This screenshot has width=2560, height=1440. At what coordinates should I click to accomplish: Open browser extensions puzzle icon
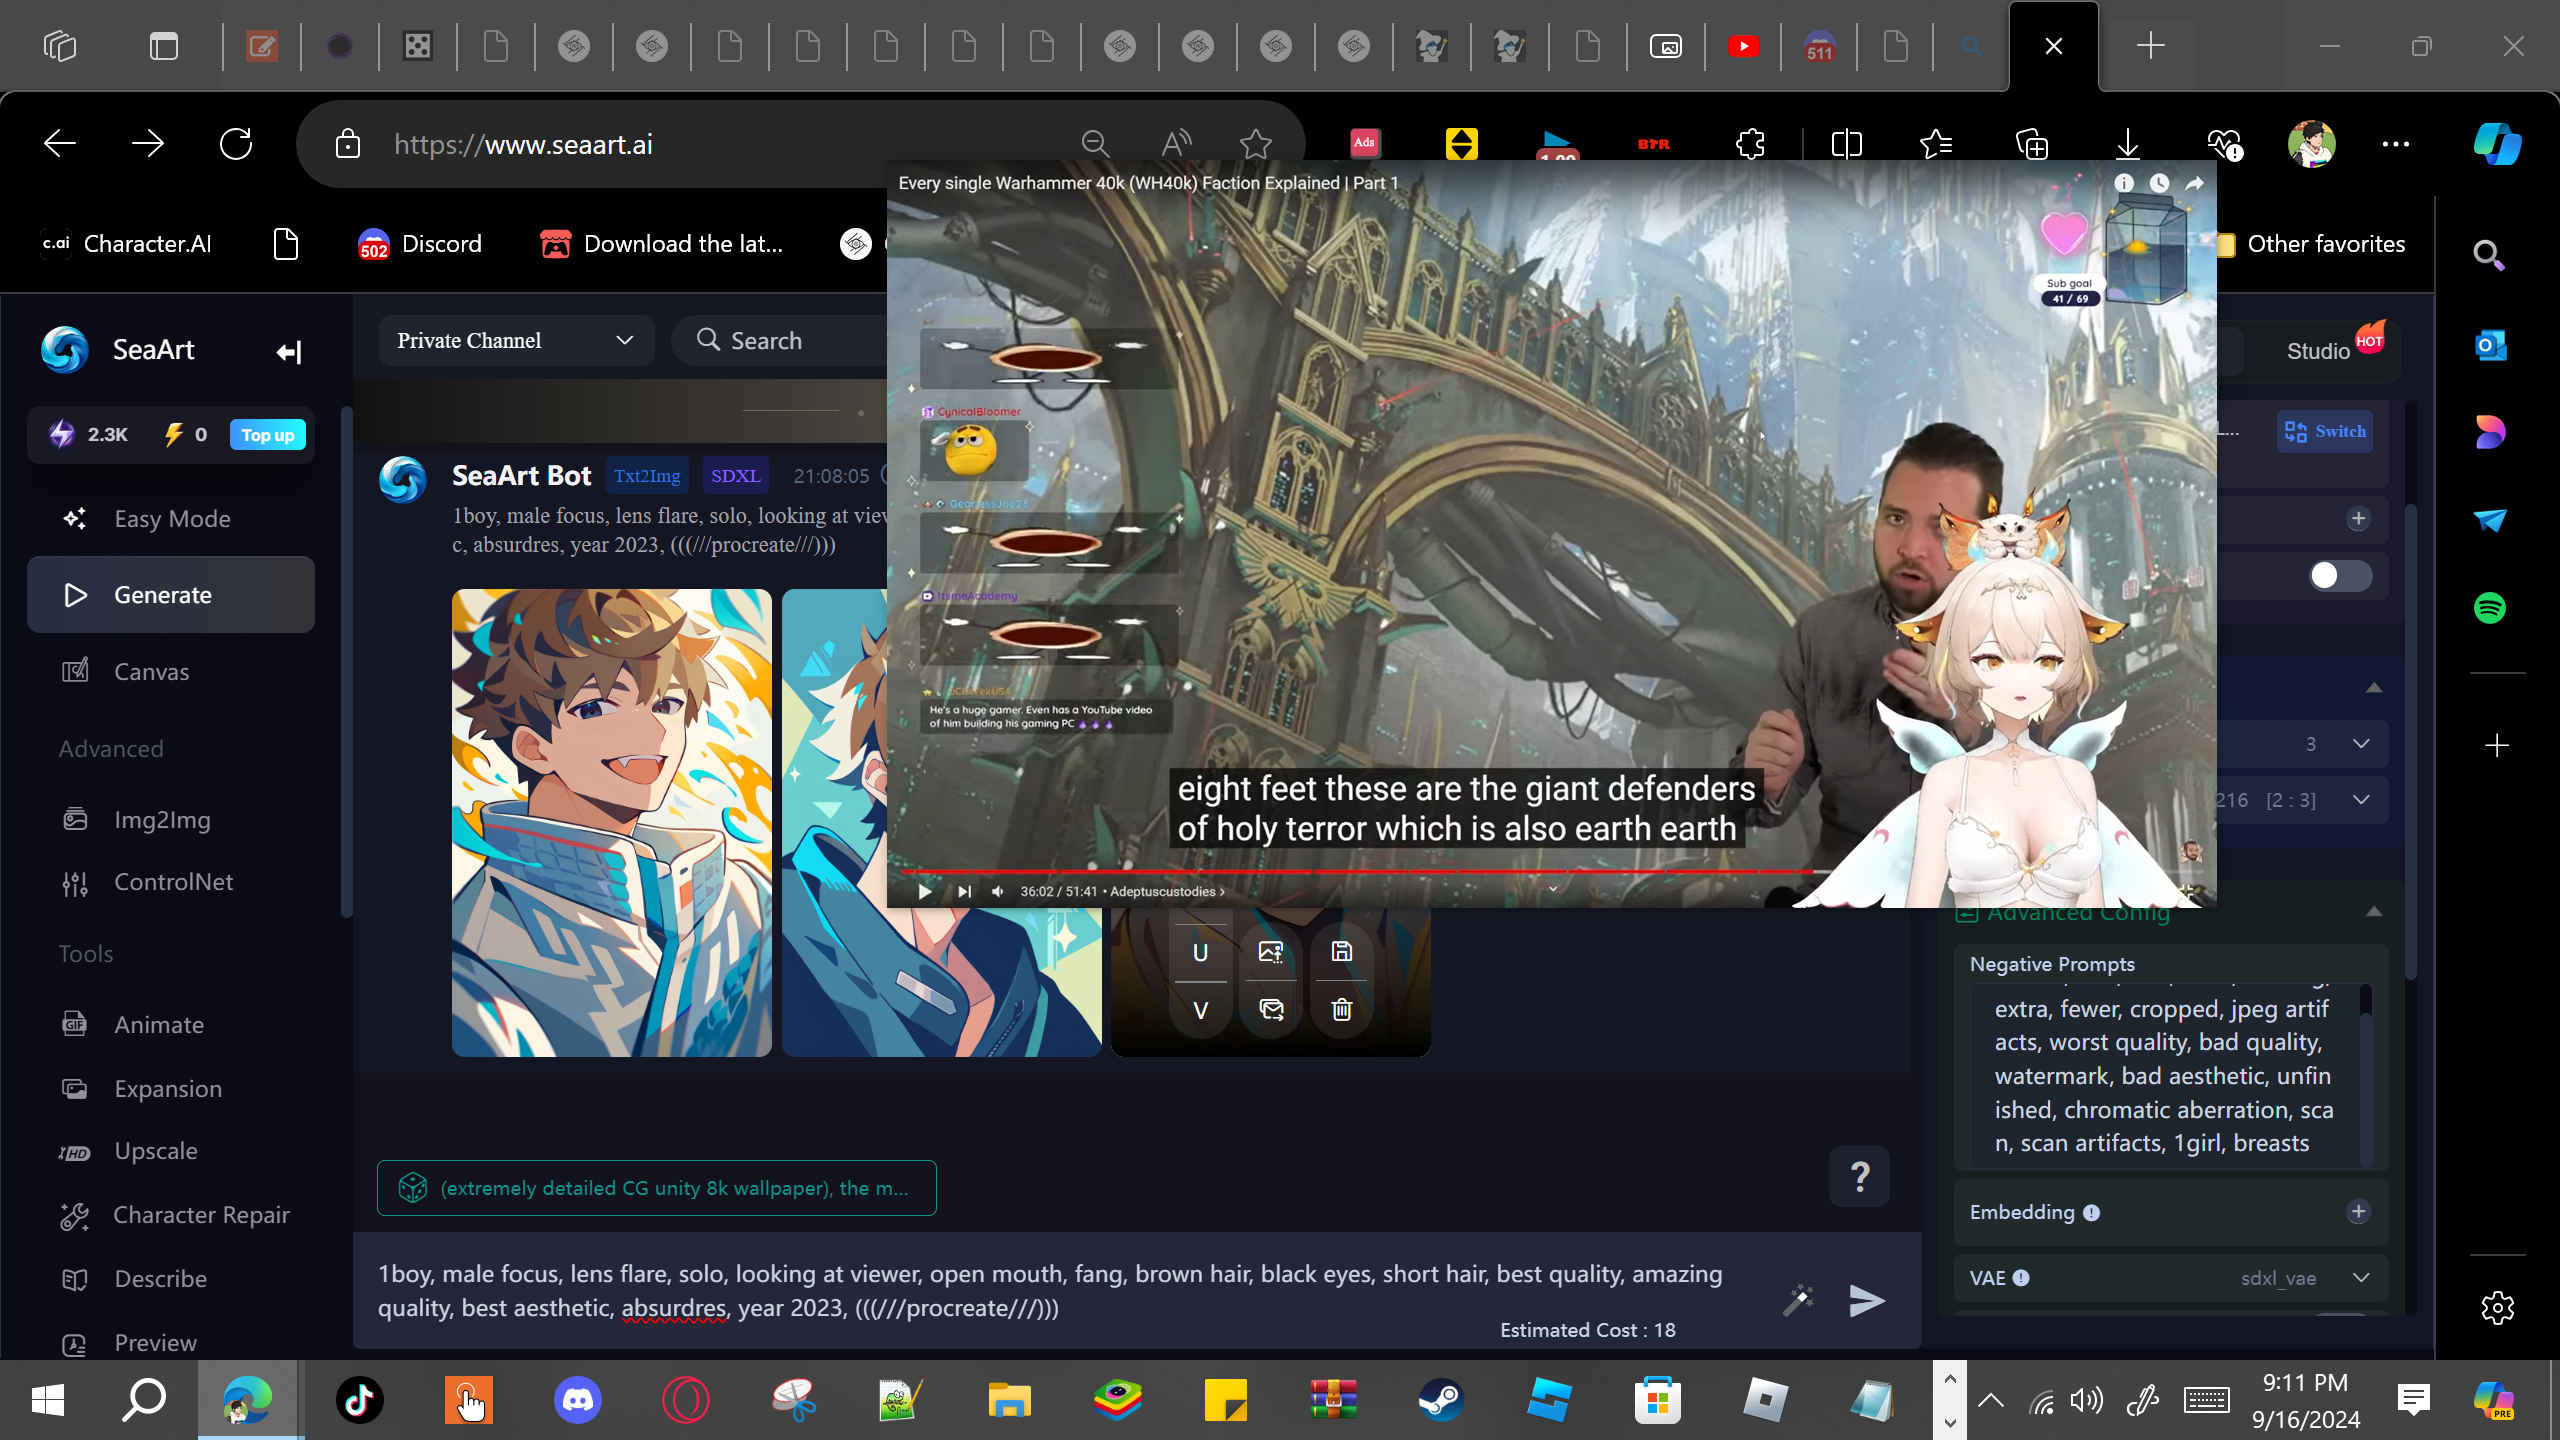(1751, 144)
